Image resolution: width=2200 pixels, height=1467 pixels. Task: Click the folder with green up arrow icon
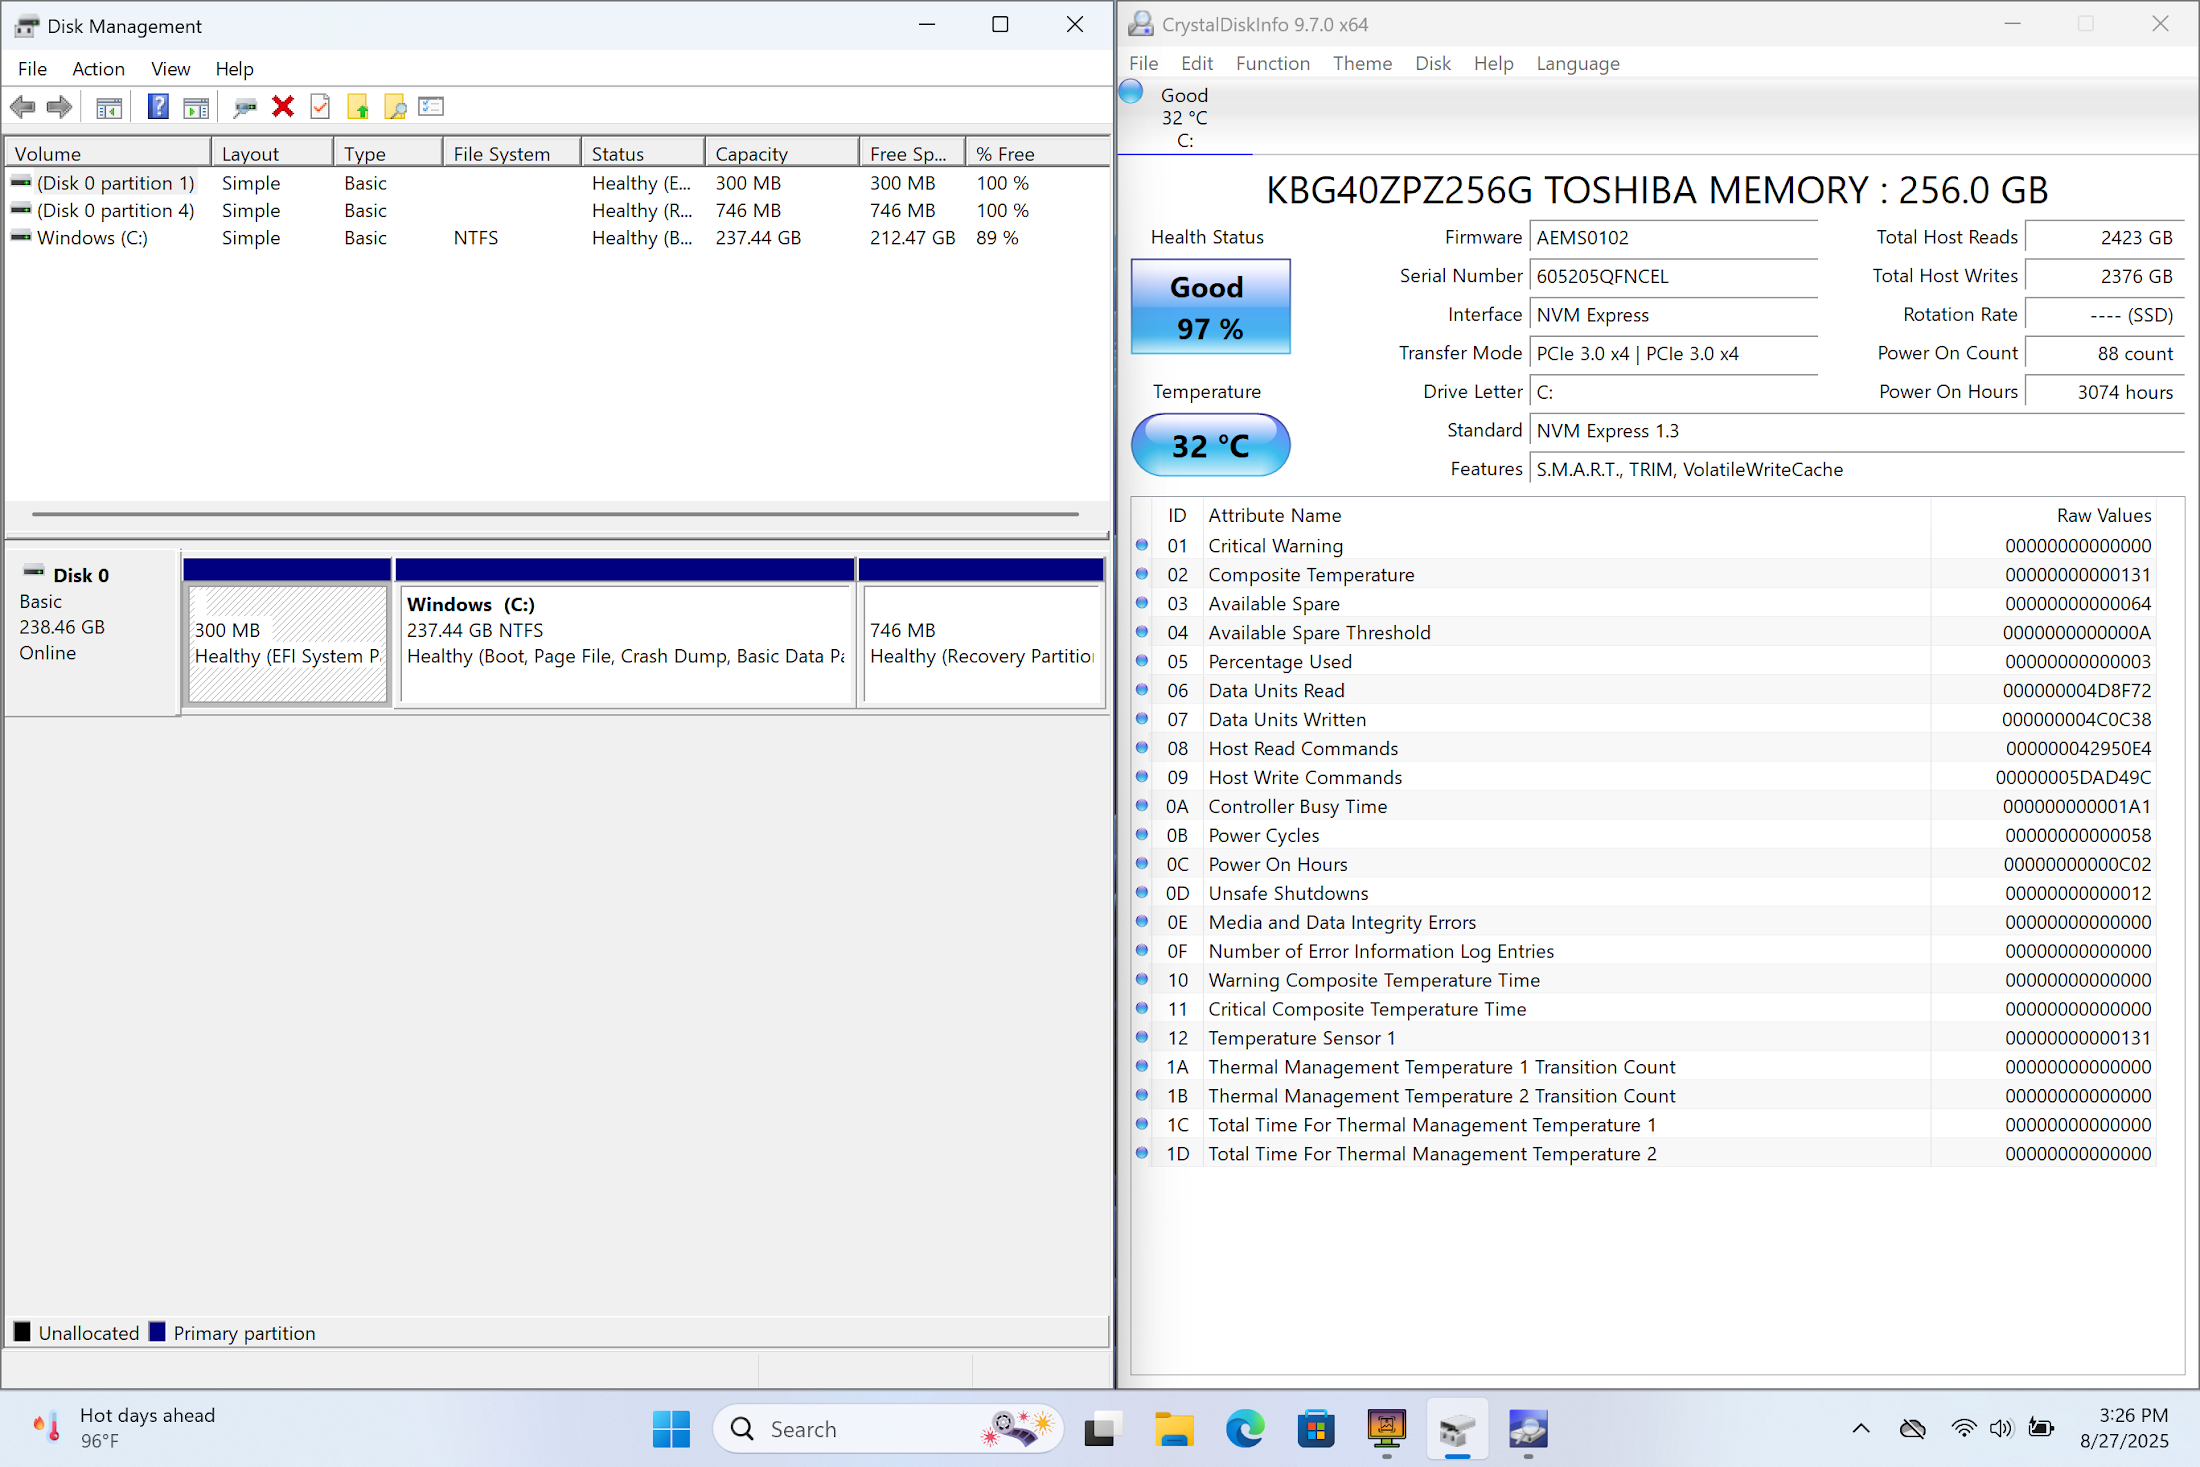358,107
